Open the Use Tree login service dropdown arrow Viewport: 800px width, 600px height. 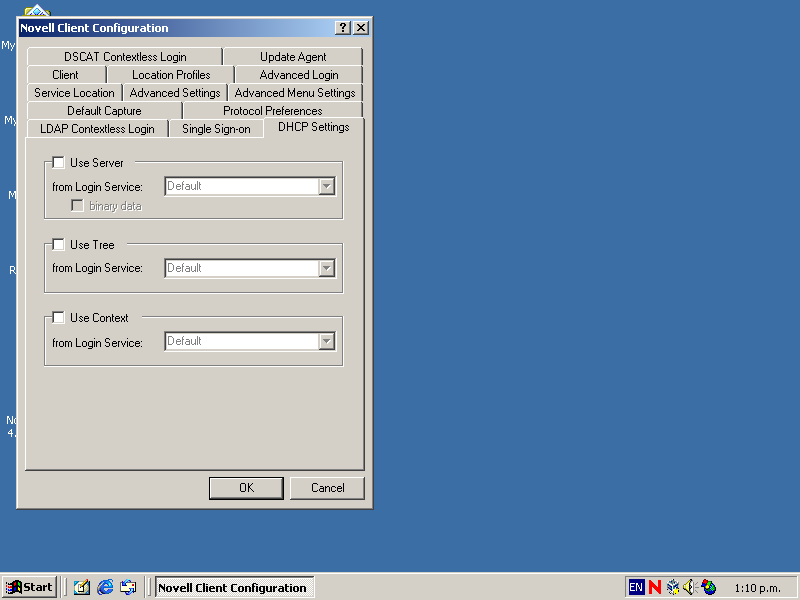(327, 268)
